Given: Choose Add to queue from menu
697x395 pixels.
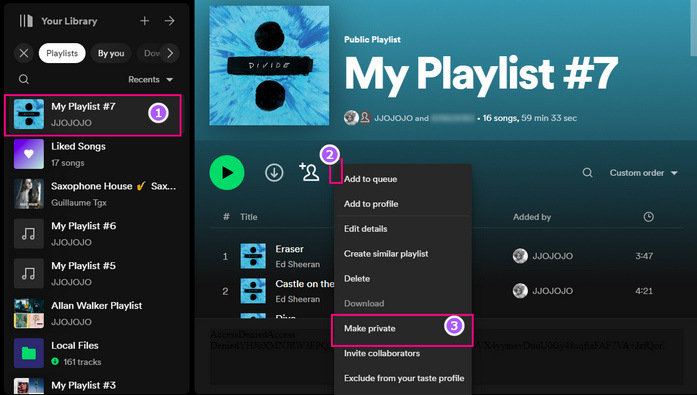Looking at the screenshot, I should tap(403, 179).
